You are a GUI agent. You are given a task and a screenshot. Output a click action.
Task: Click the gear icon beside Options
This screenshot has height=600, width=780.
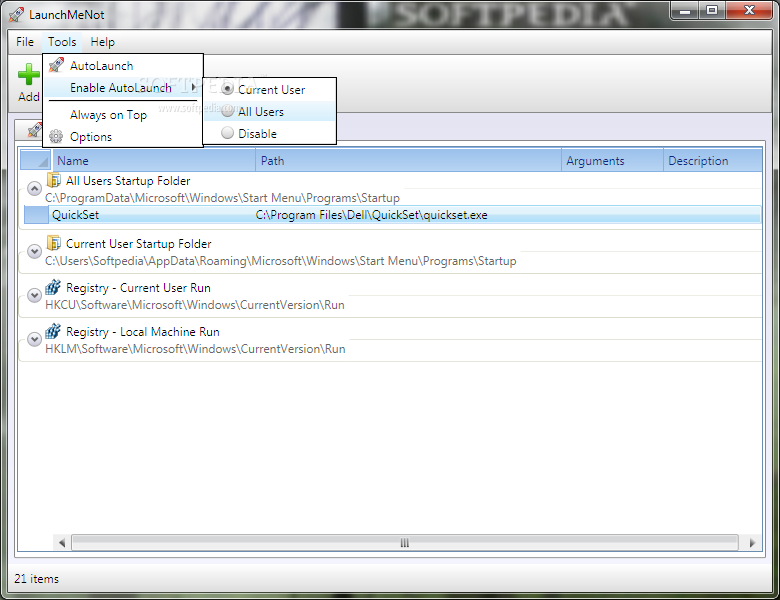pos(56,136)
